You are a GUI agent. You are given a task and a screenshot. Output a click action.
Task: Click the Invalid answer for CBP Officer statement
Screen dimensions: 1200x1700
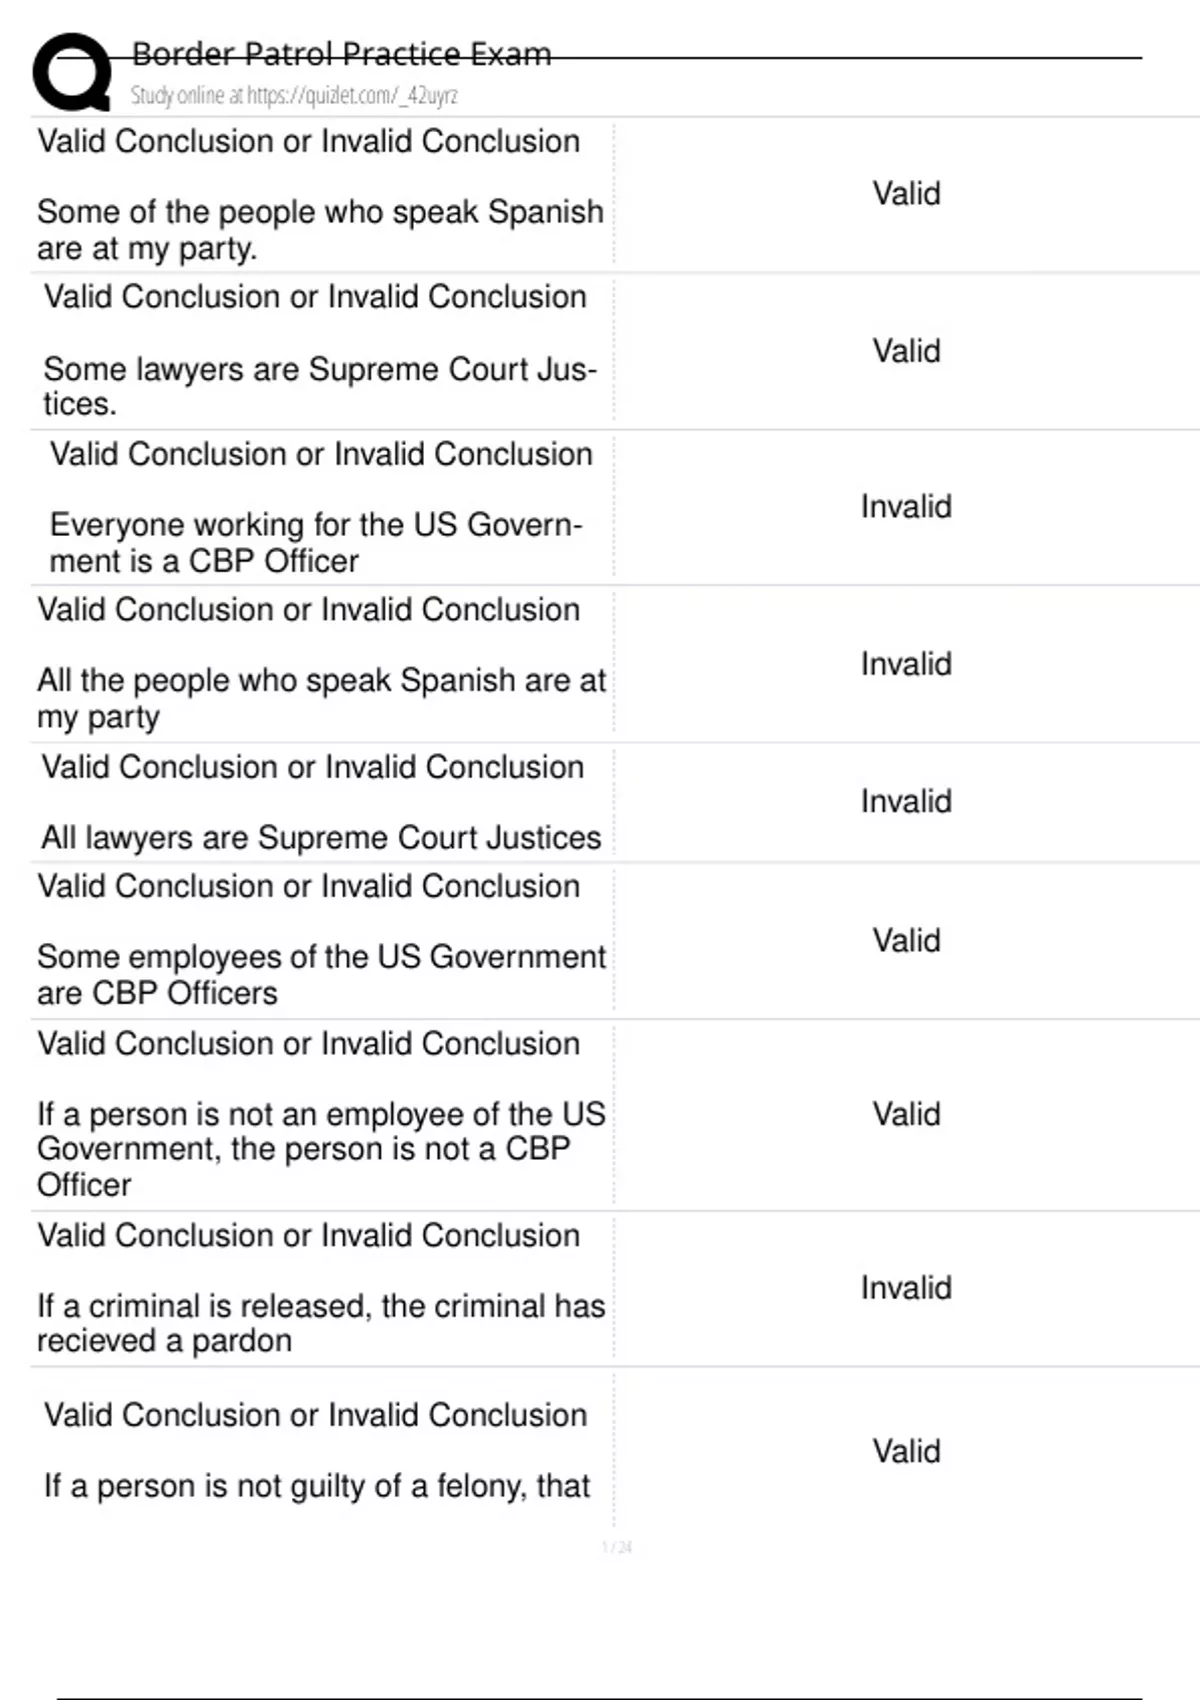click(906, 506)
